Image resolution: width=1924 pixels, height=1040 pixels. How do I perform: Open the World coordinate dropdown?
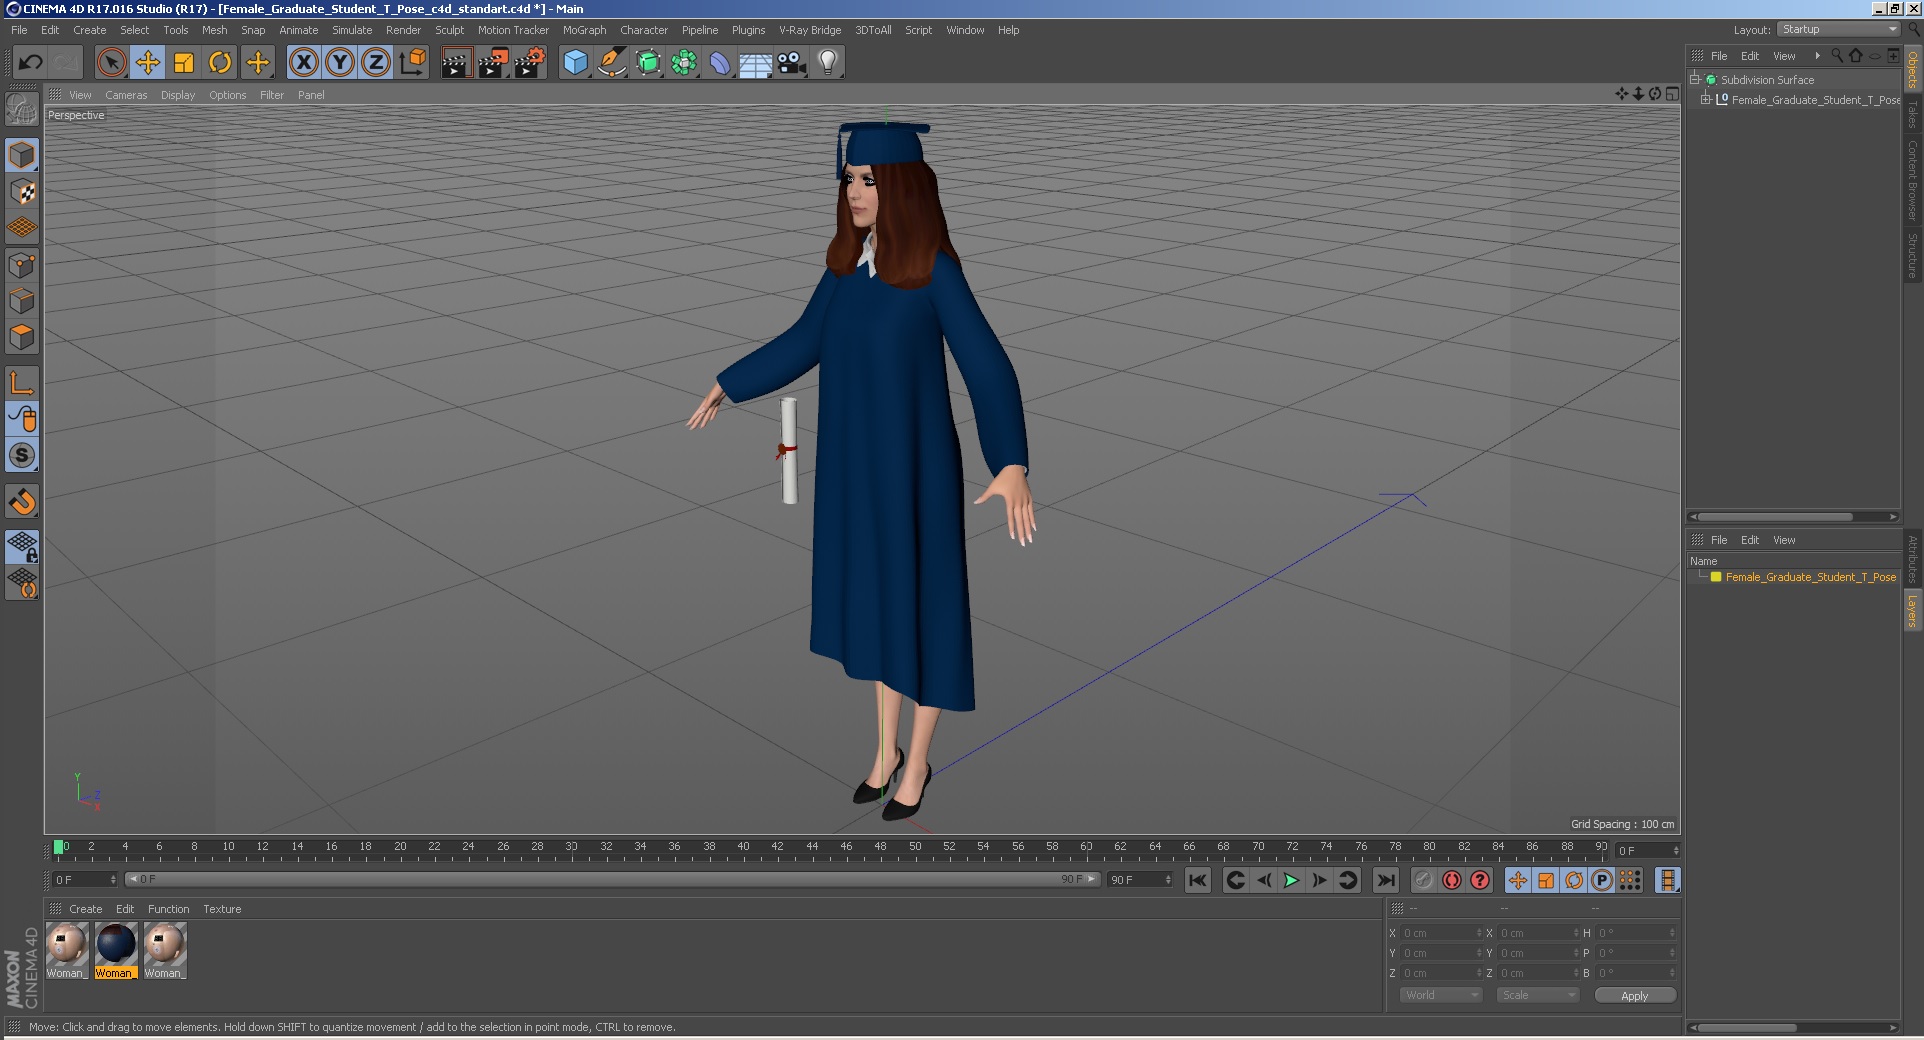(x=1440, y=995)
